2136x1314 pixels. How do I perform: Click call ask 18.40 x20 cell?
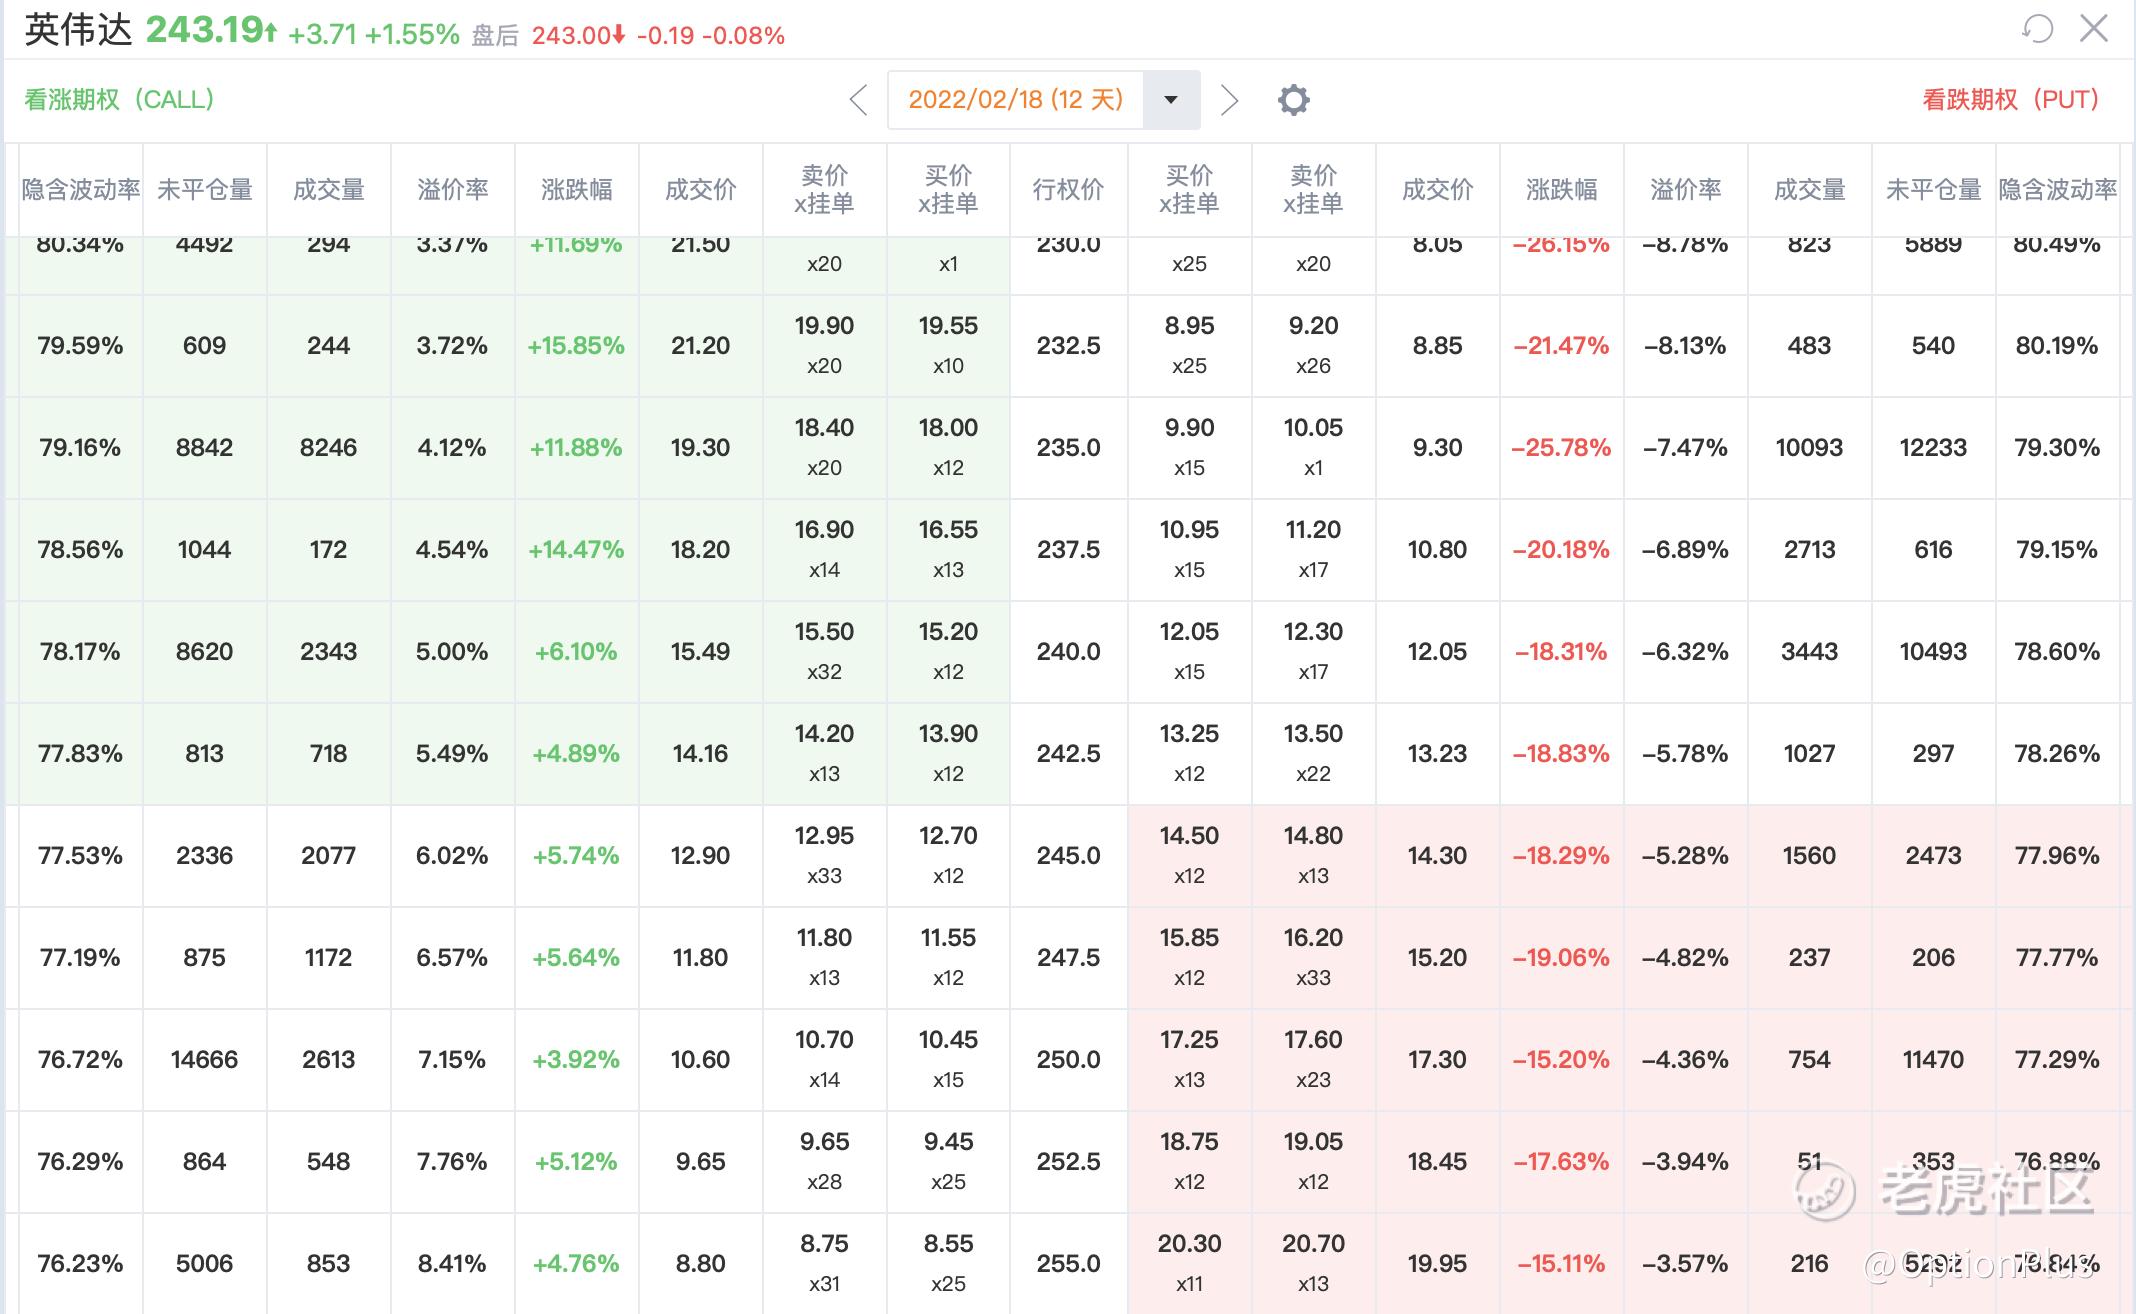[825, 448]
